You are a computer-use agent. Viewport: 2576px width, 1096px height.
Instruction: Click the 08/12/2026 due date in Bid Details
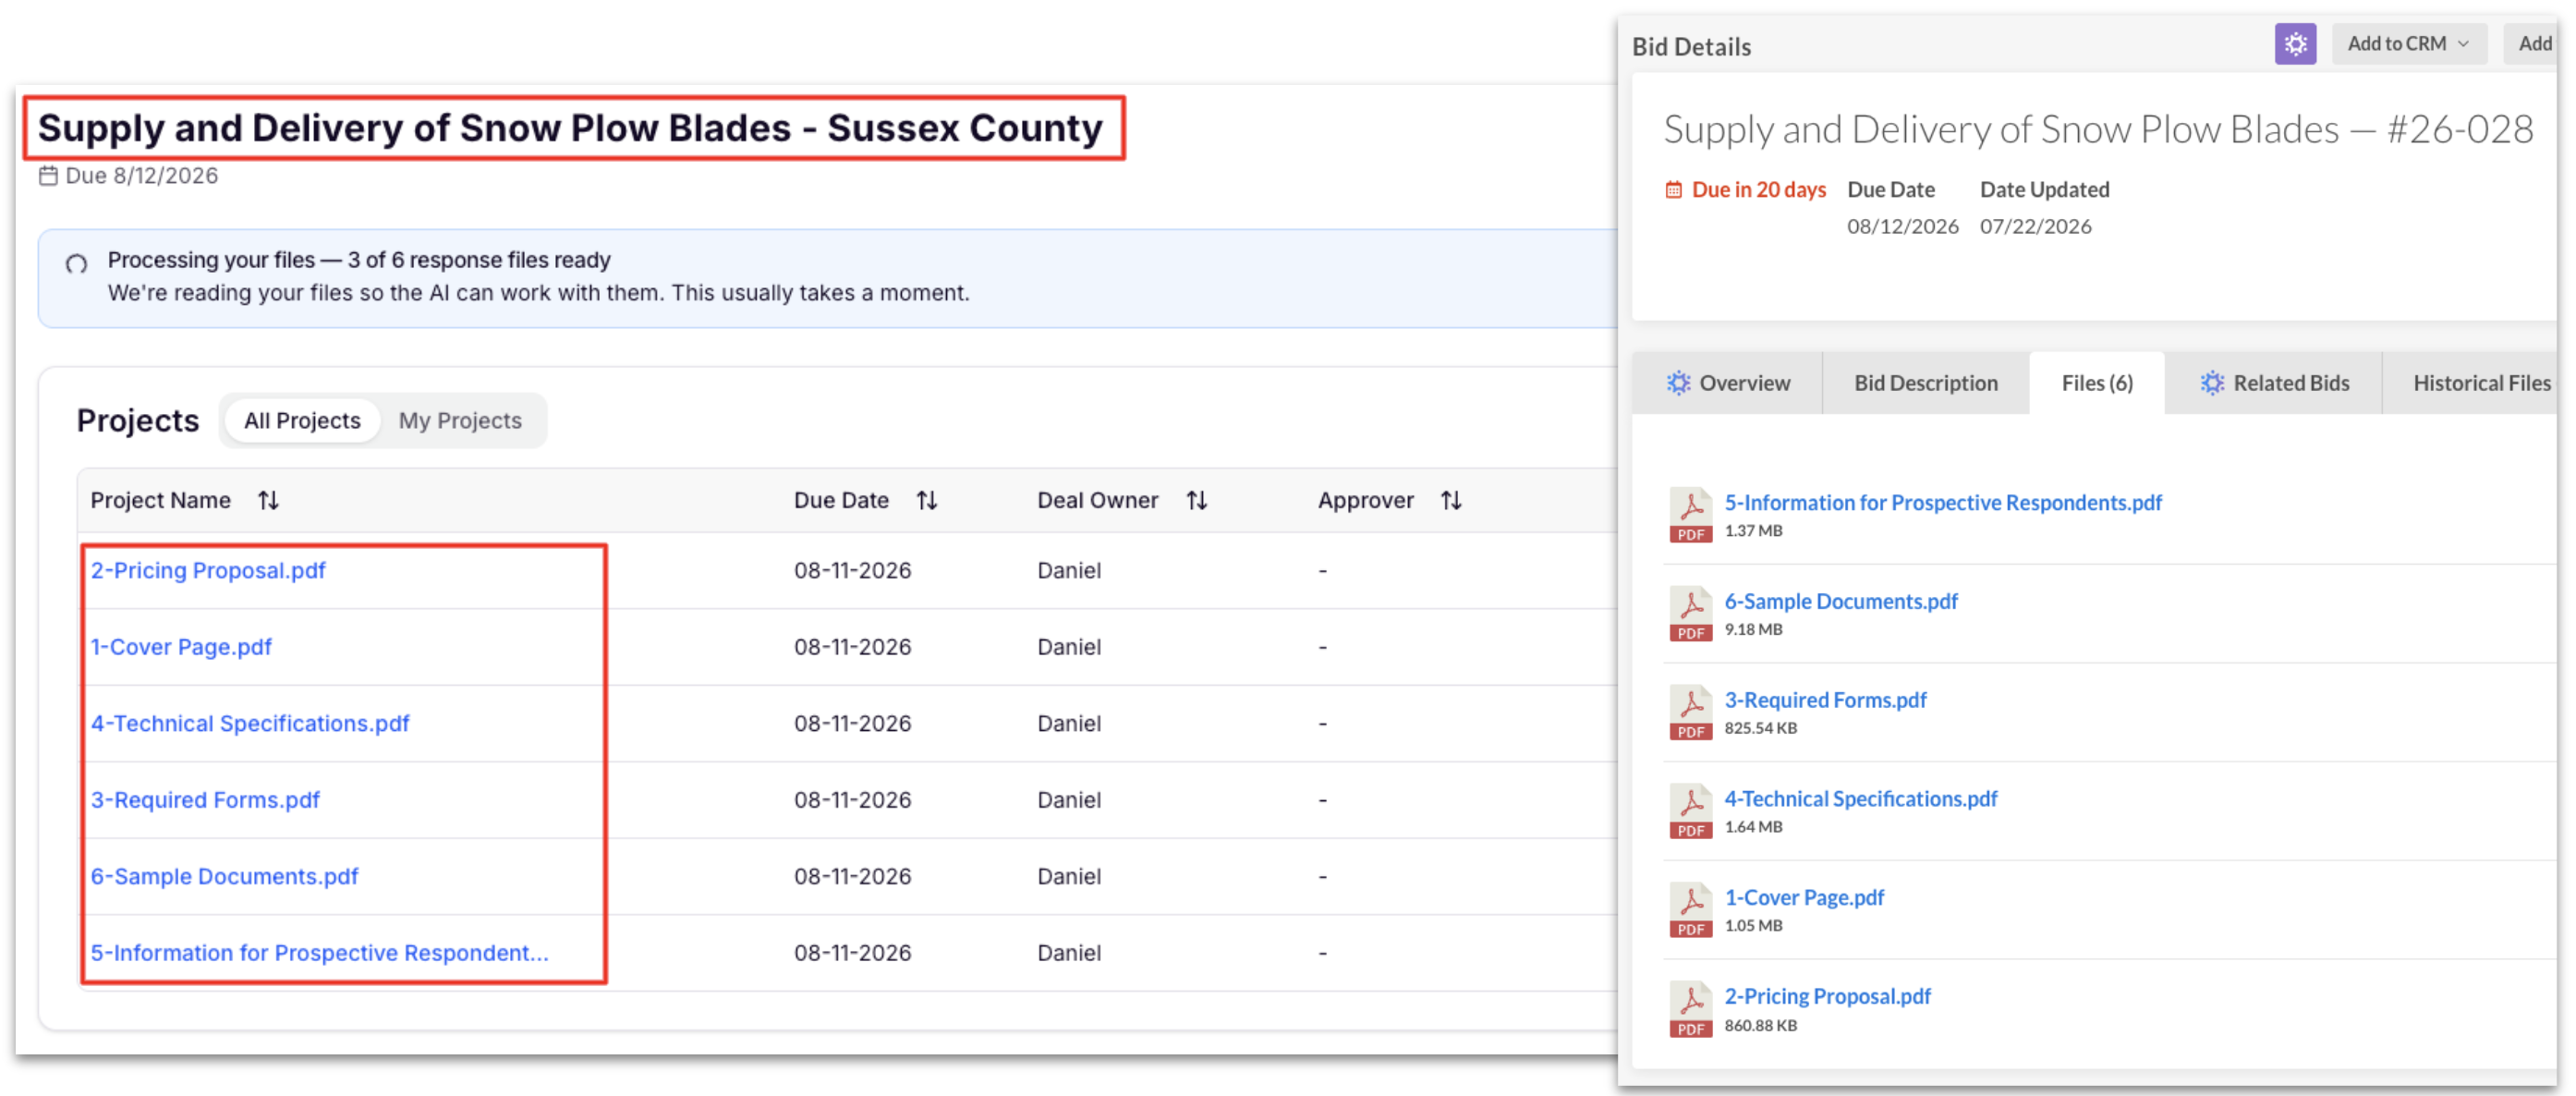(1902, 227)
